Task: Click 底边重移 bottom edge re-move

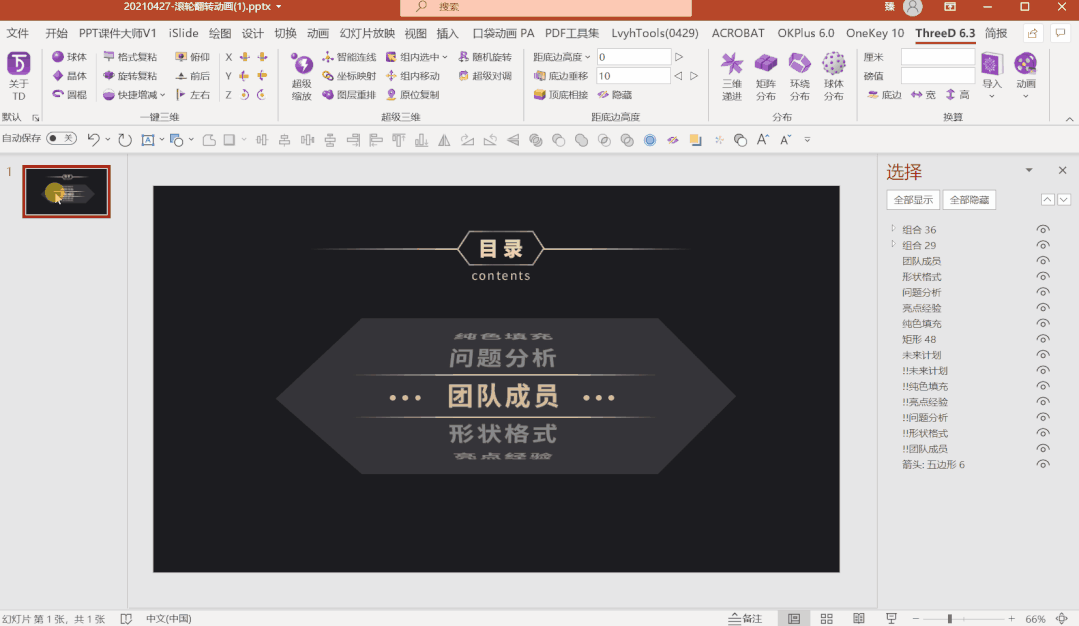Action: [561, 76]
